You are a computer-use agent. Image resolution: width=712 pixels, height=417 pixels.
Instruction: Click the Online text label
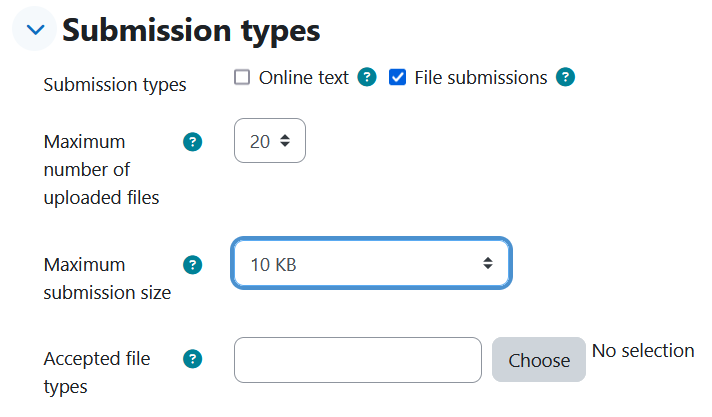click(304, 78)
